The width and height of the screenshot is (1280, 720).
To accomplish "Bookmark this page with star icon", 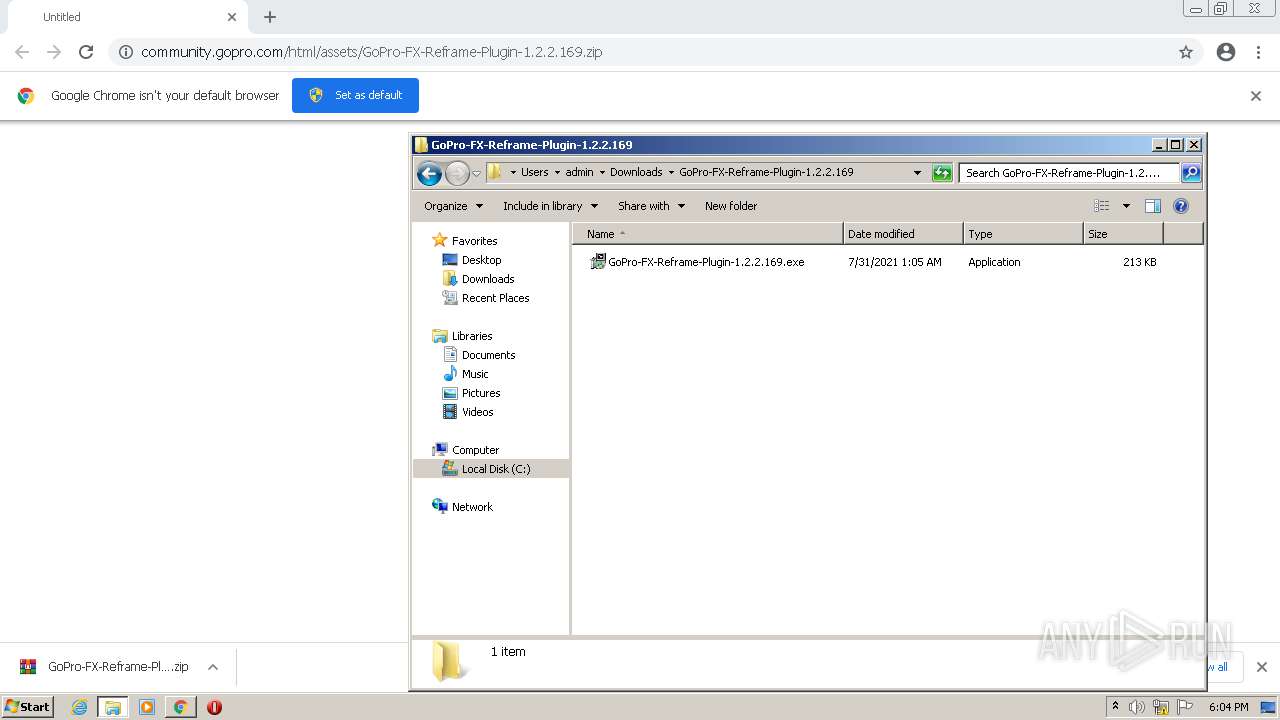I will point(1186,52).
